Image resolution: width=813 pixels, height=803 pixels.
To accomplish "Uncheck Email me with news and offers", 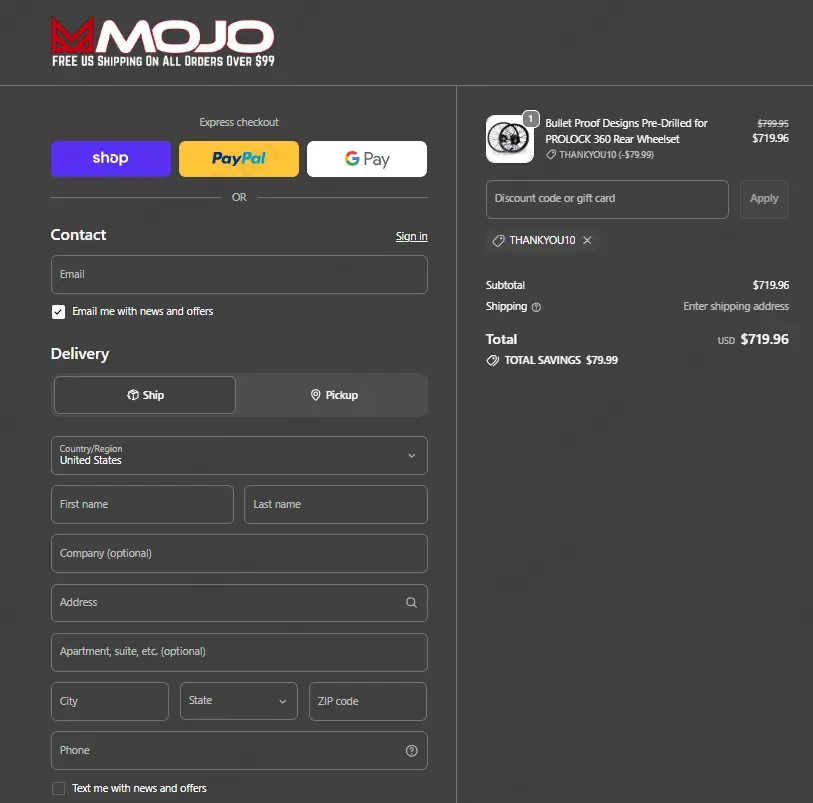I will (59, 312).
